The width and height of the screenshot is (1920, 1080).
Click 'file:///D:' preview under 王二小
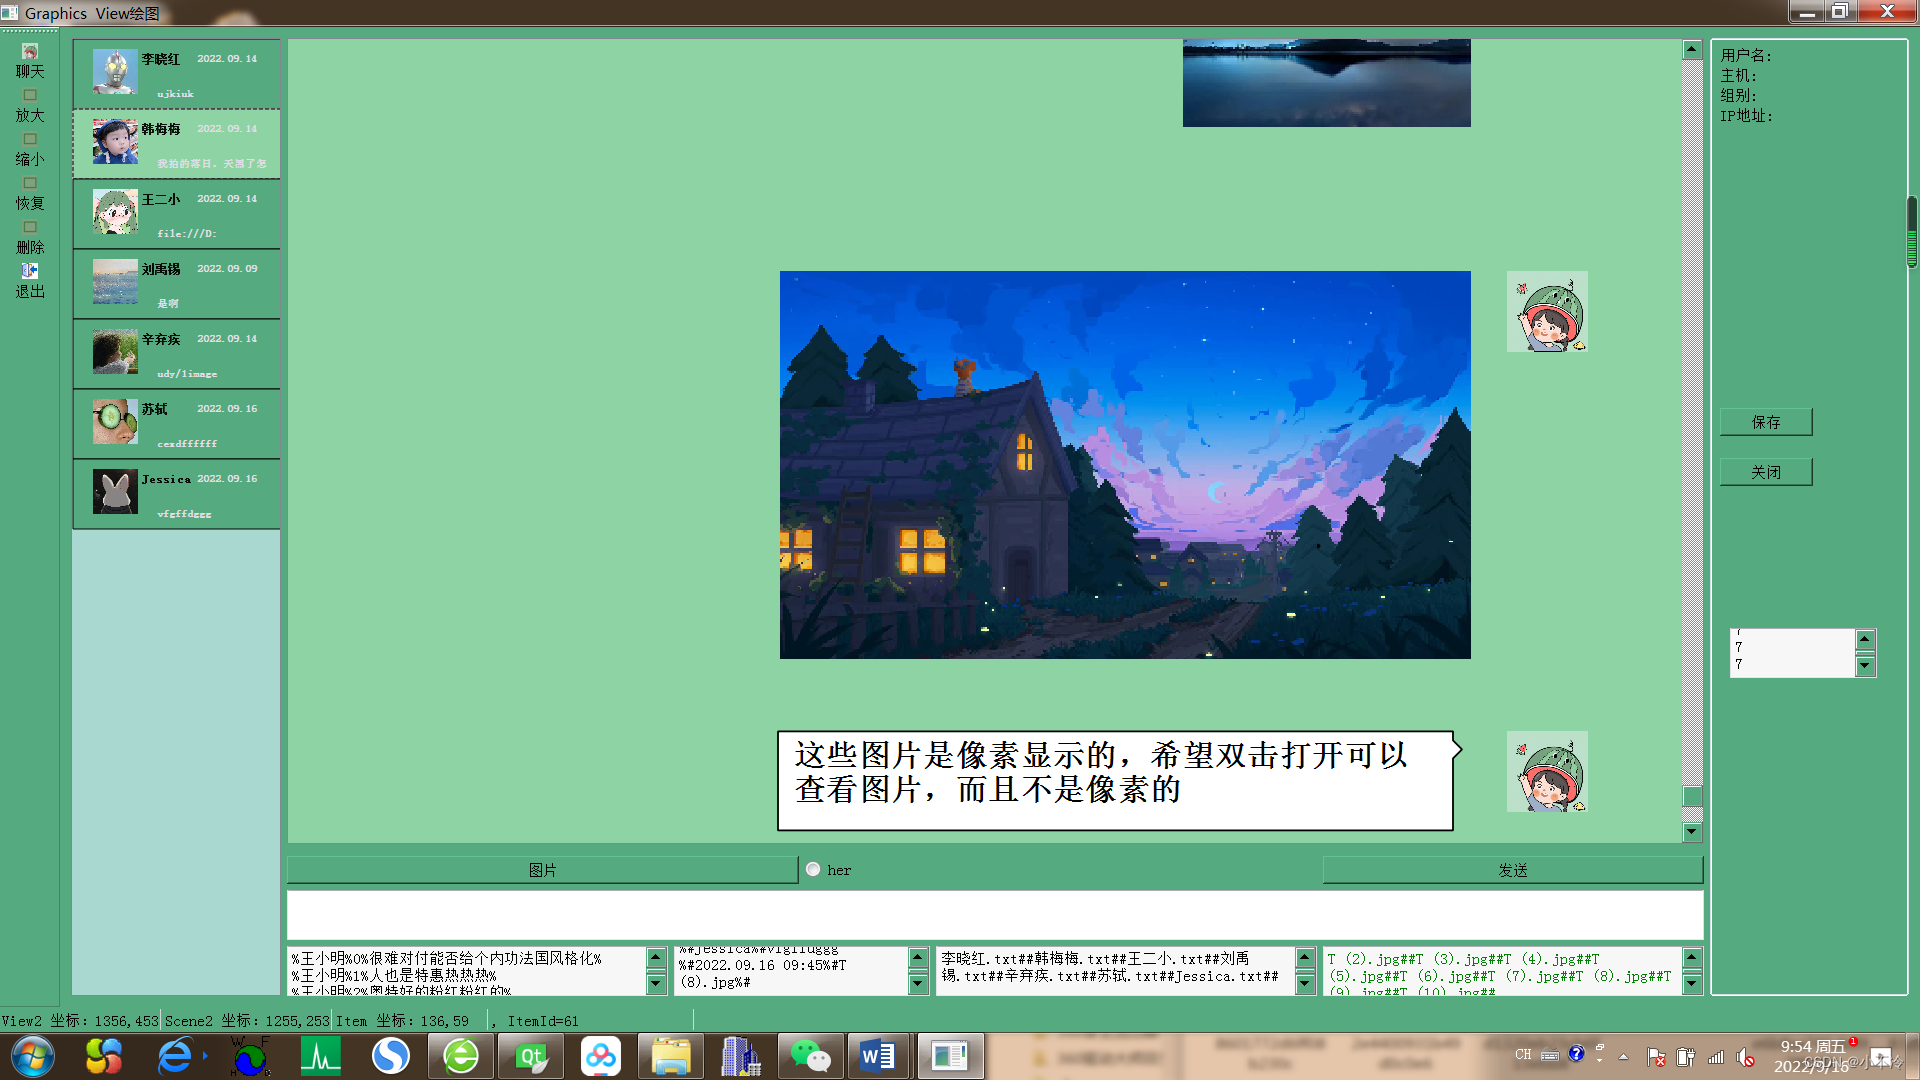click(187, 234)
